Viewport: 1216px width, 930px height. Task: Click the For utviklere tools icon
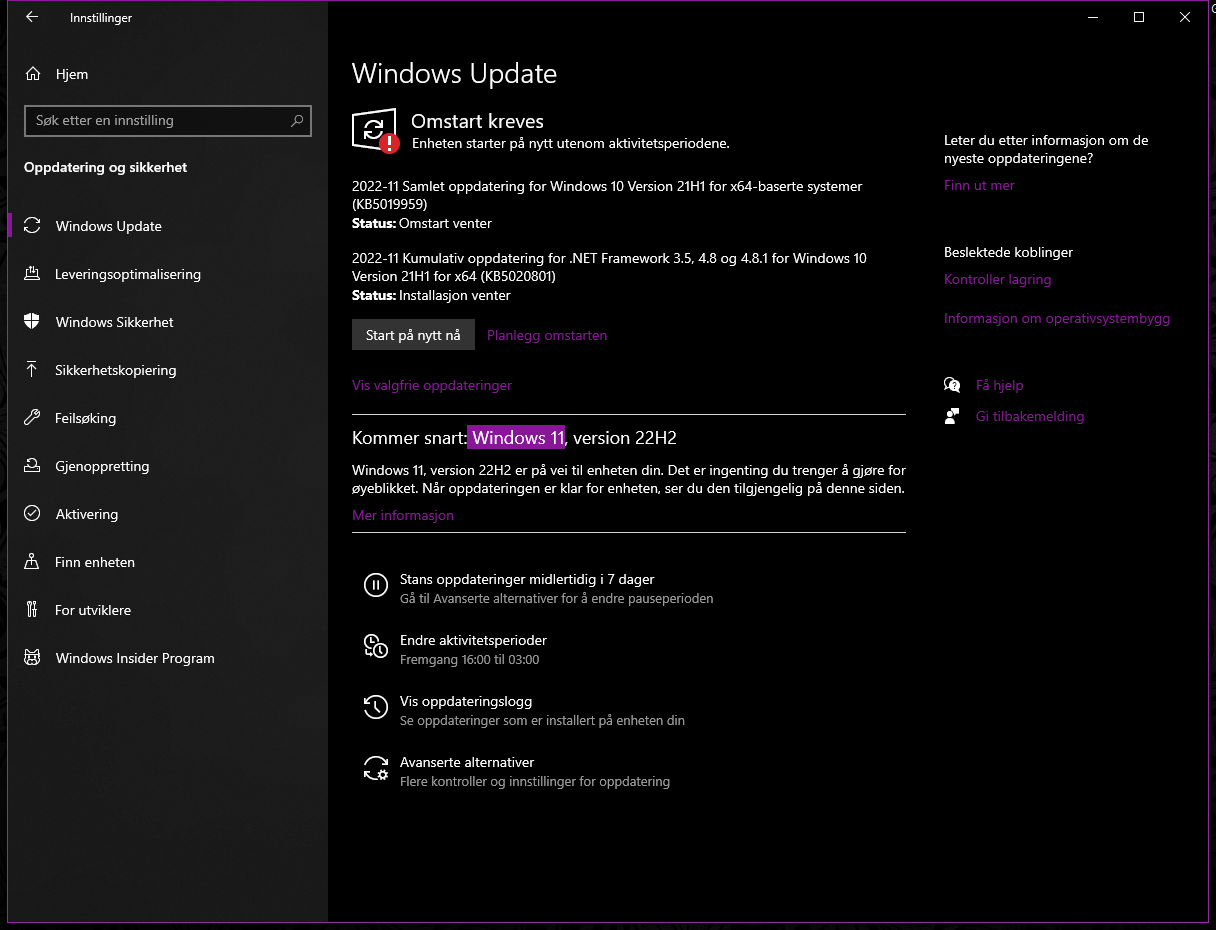32,609
